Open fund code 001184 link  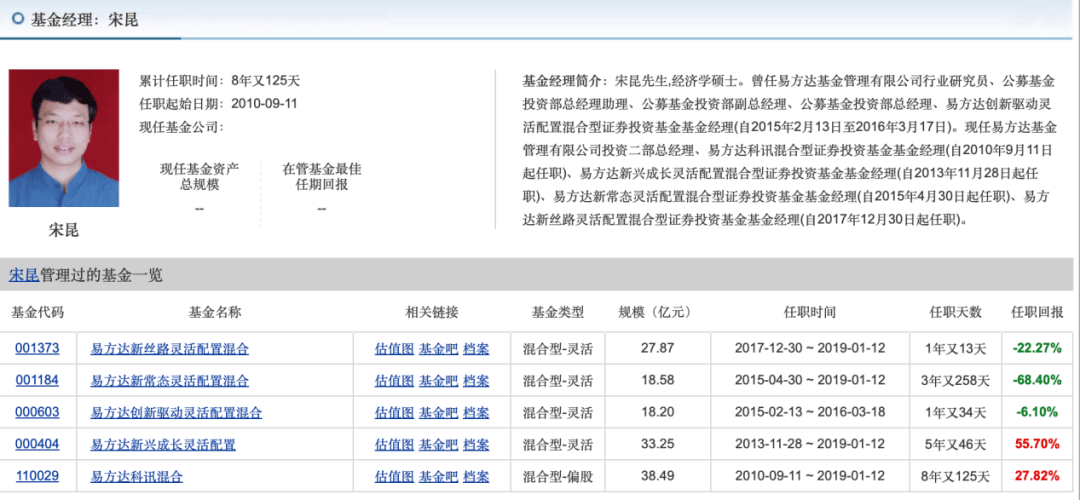tap(36, 381)
